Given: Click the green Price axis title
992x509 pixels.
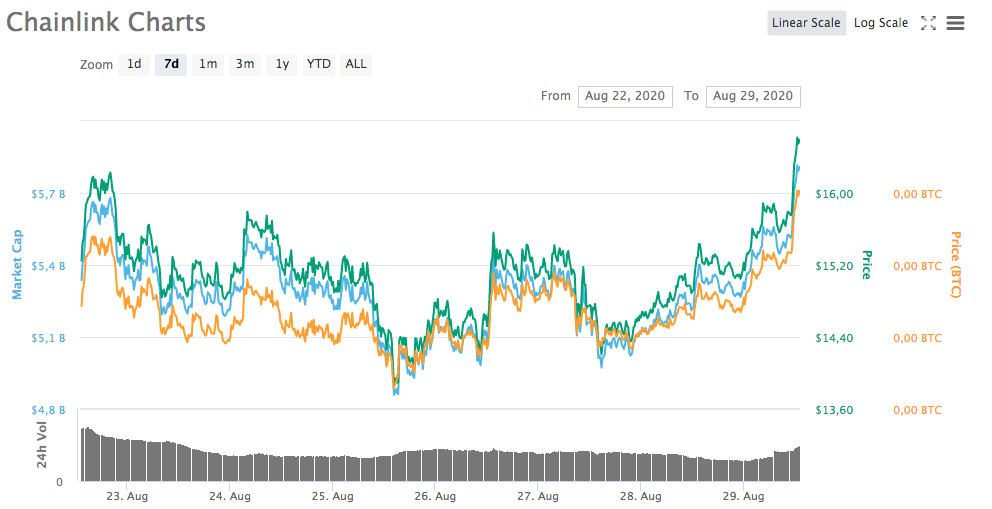Looking at the screenshot, I should point(867,265).
